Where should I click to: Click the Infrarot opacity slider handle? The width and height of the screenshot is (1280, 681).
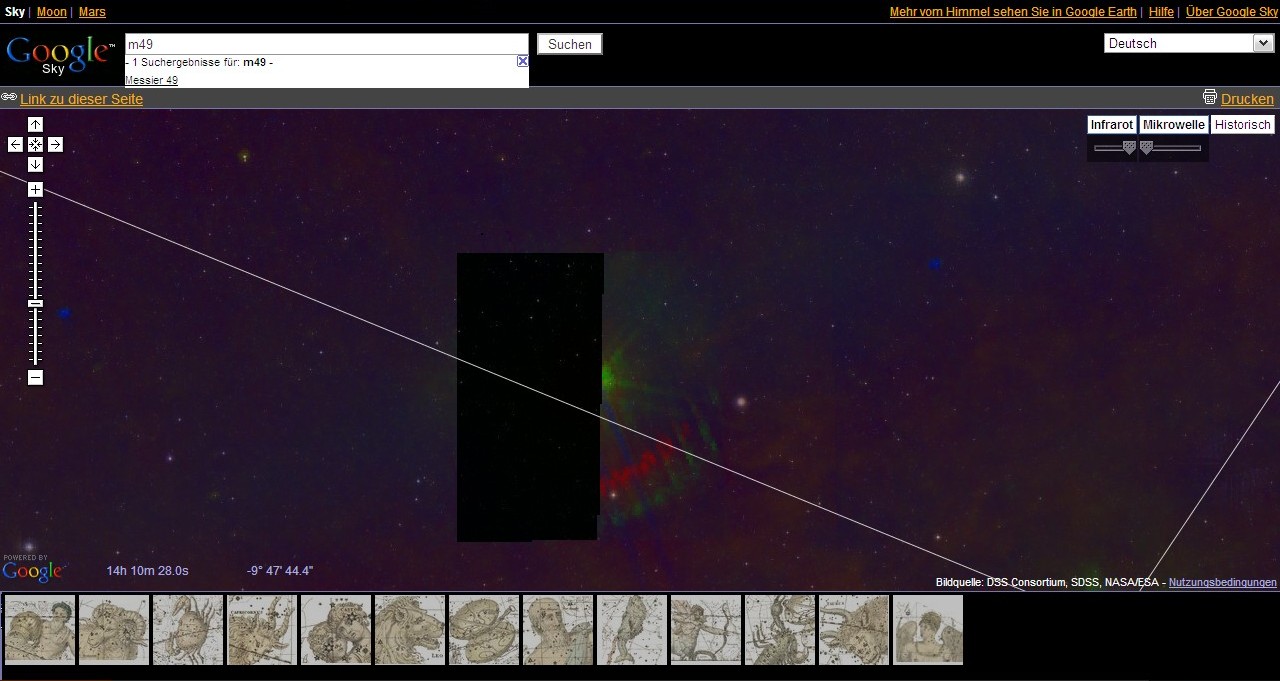1129,147
